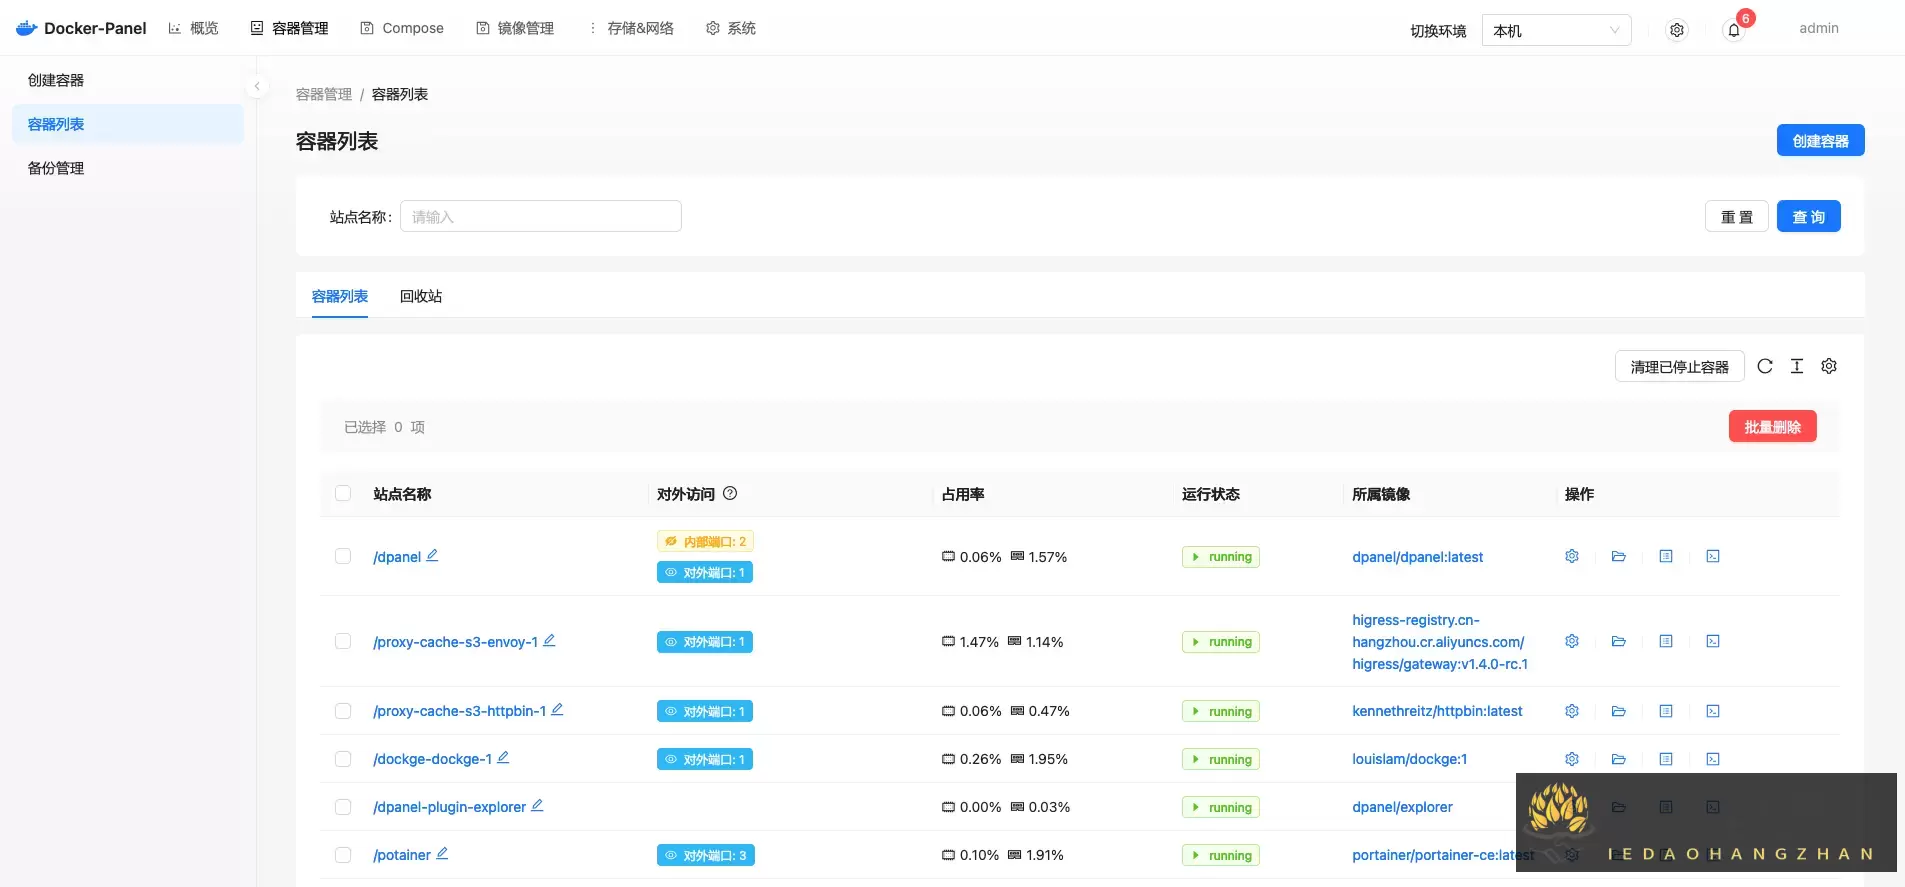The image size is (1905, 887).
Task: Edit the /potainer name pencil
Action: [442, 853]
